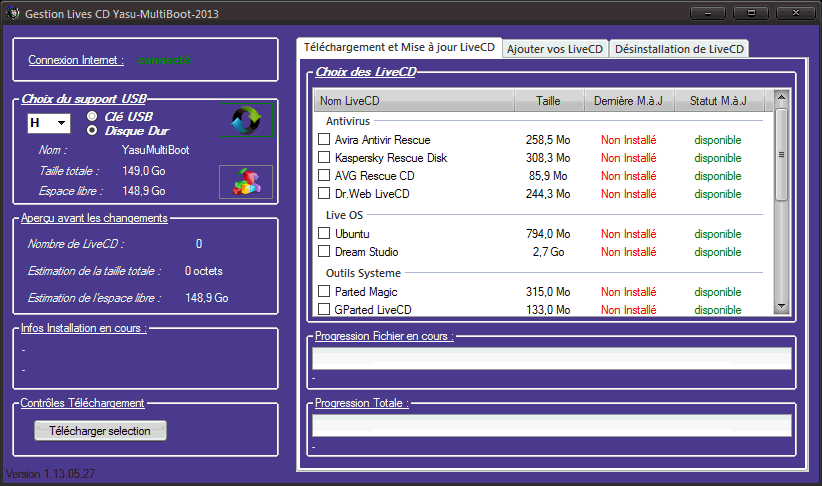Open the Désinstallation de LiveCD tab

pos(679,49)
